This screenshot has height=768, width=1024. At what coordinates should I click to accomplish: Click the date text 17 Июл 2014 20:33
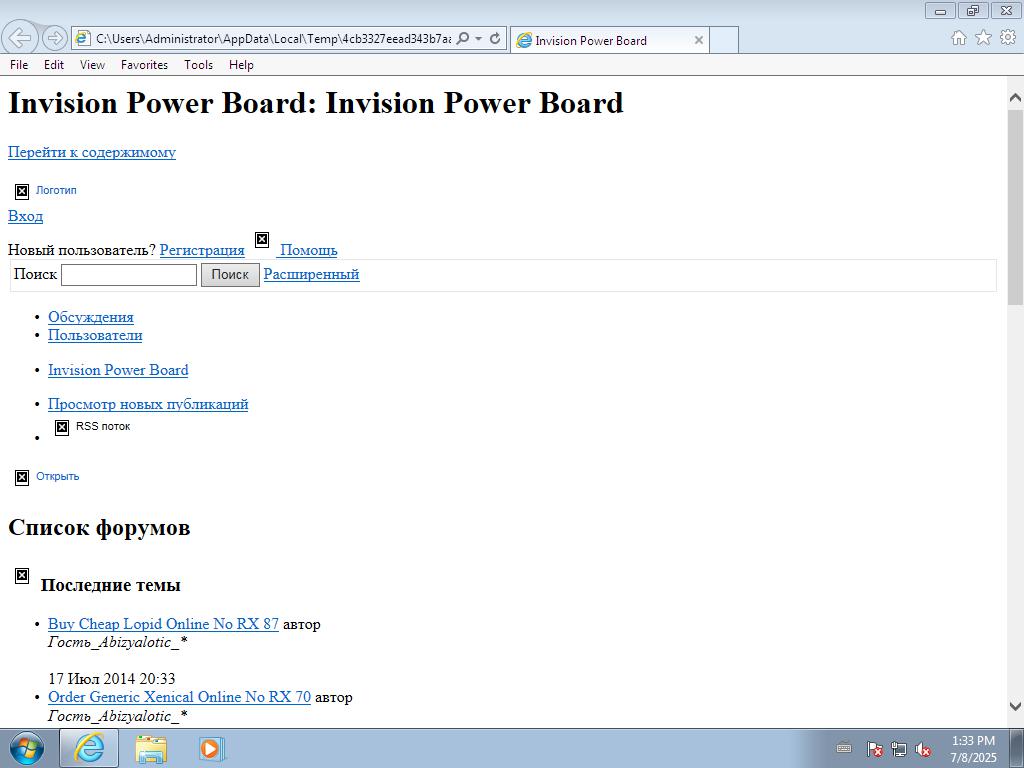[x=112, y=679]
